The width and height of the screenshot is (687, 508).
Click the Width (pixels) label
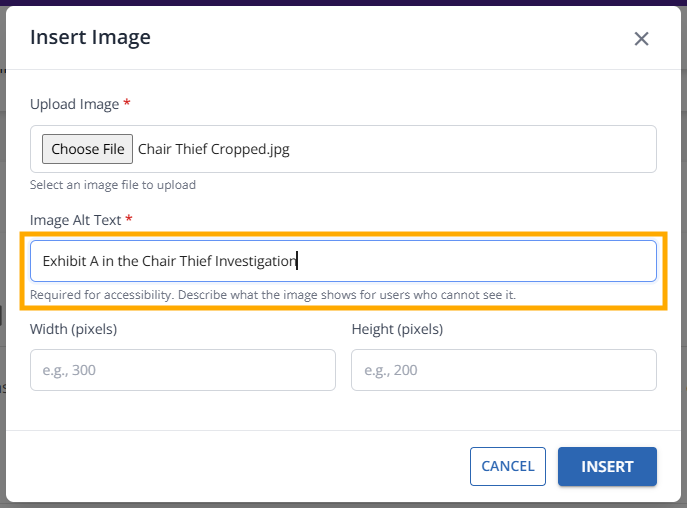pos(74,329)
